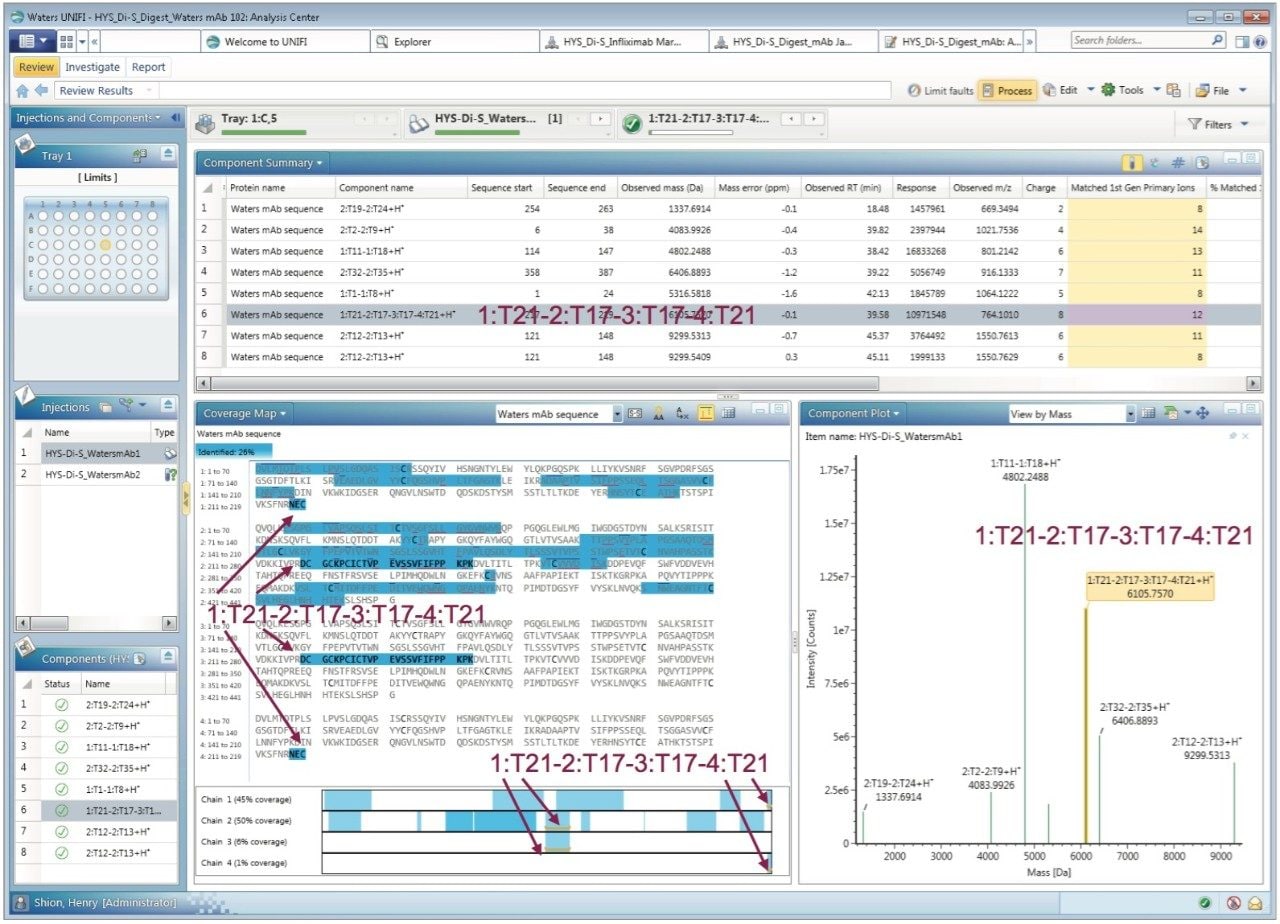
Task: Switch to the Report tab
Action: pyautogui.click(x=148, y=67)
